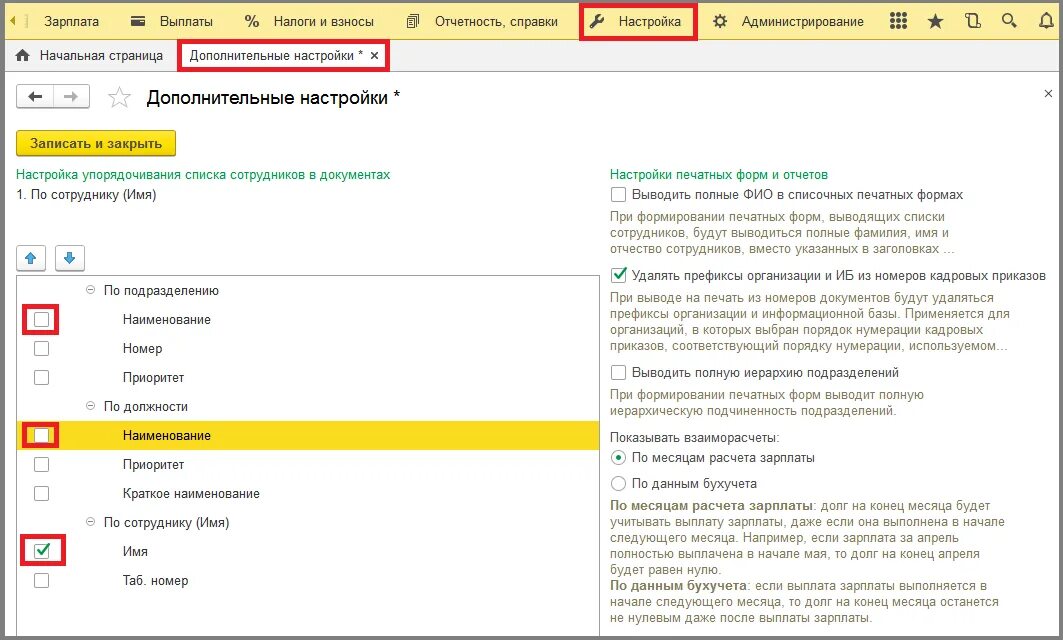Open the favorites star icon in top bar
Viewport: 1063px width, 640px height.
(934, 19)
